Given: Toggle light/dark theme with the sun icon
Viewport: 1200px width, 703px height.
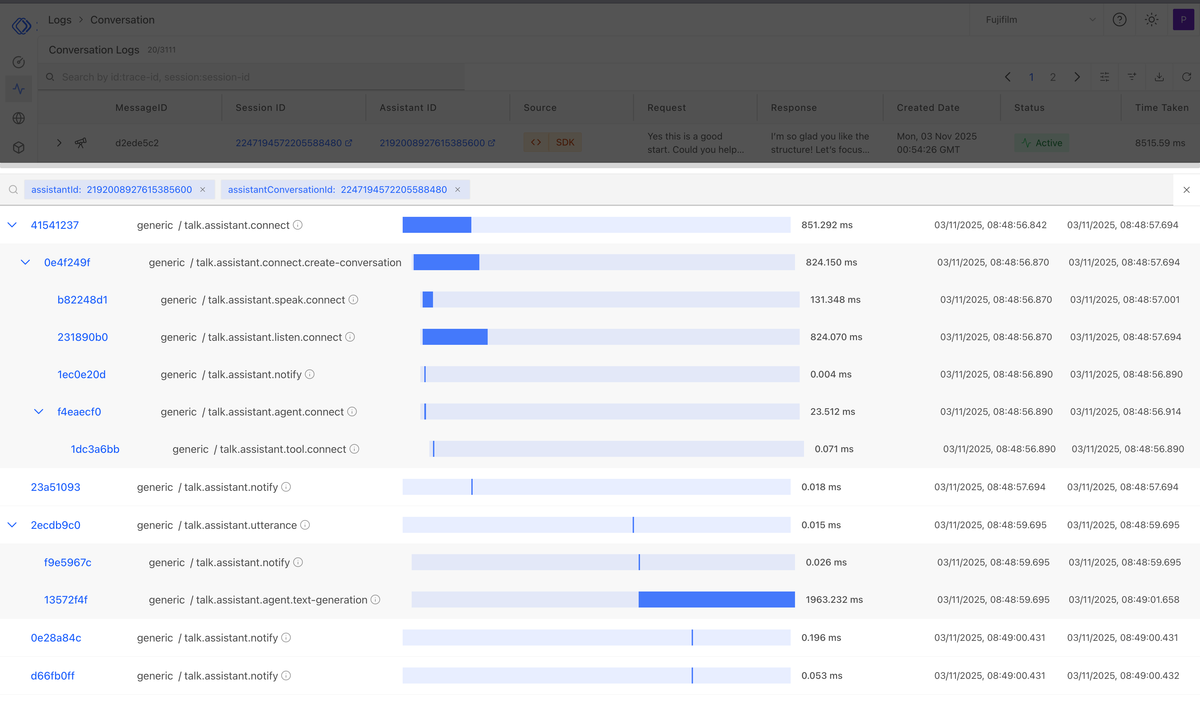Looking at the screenshot, I should 1151,19.
